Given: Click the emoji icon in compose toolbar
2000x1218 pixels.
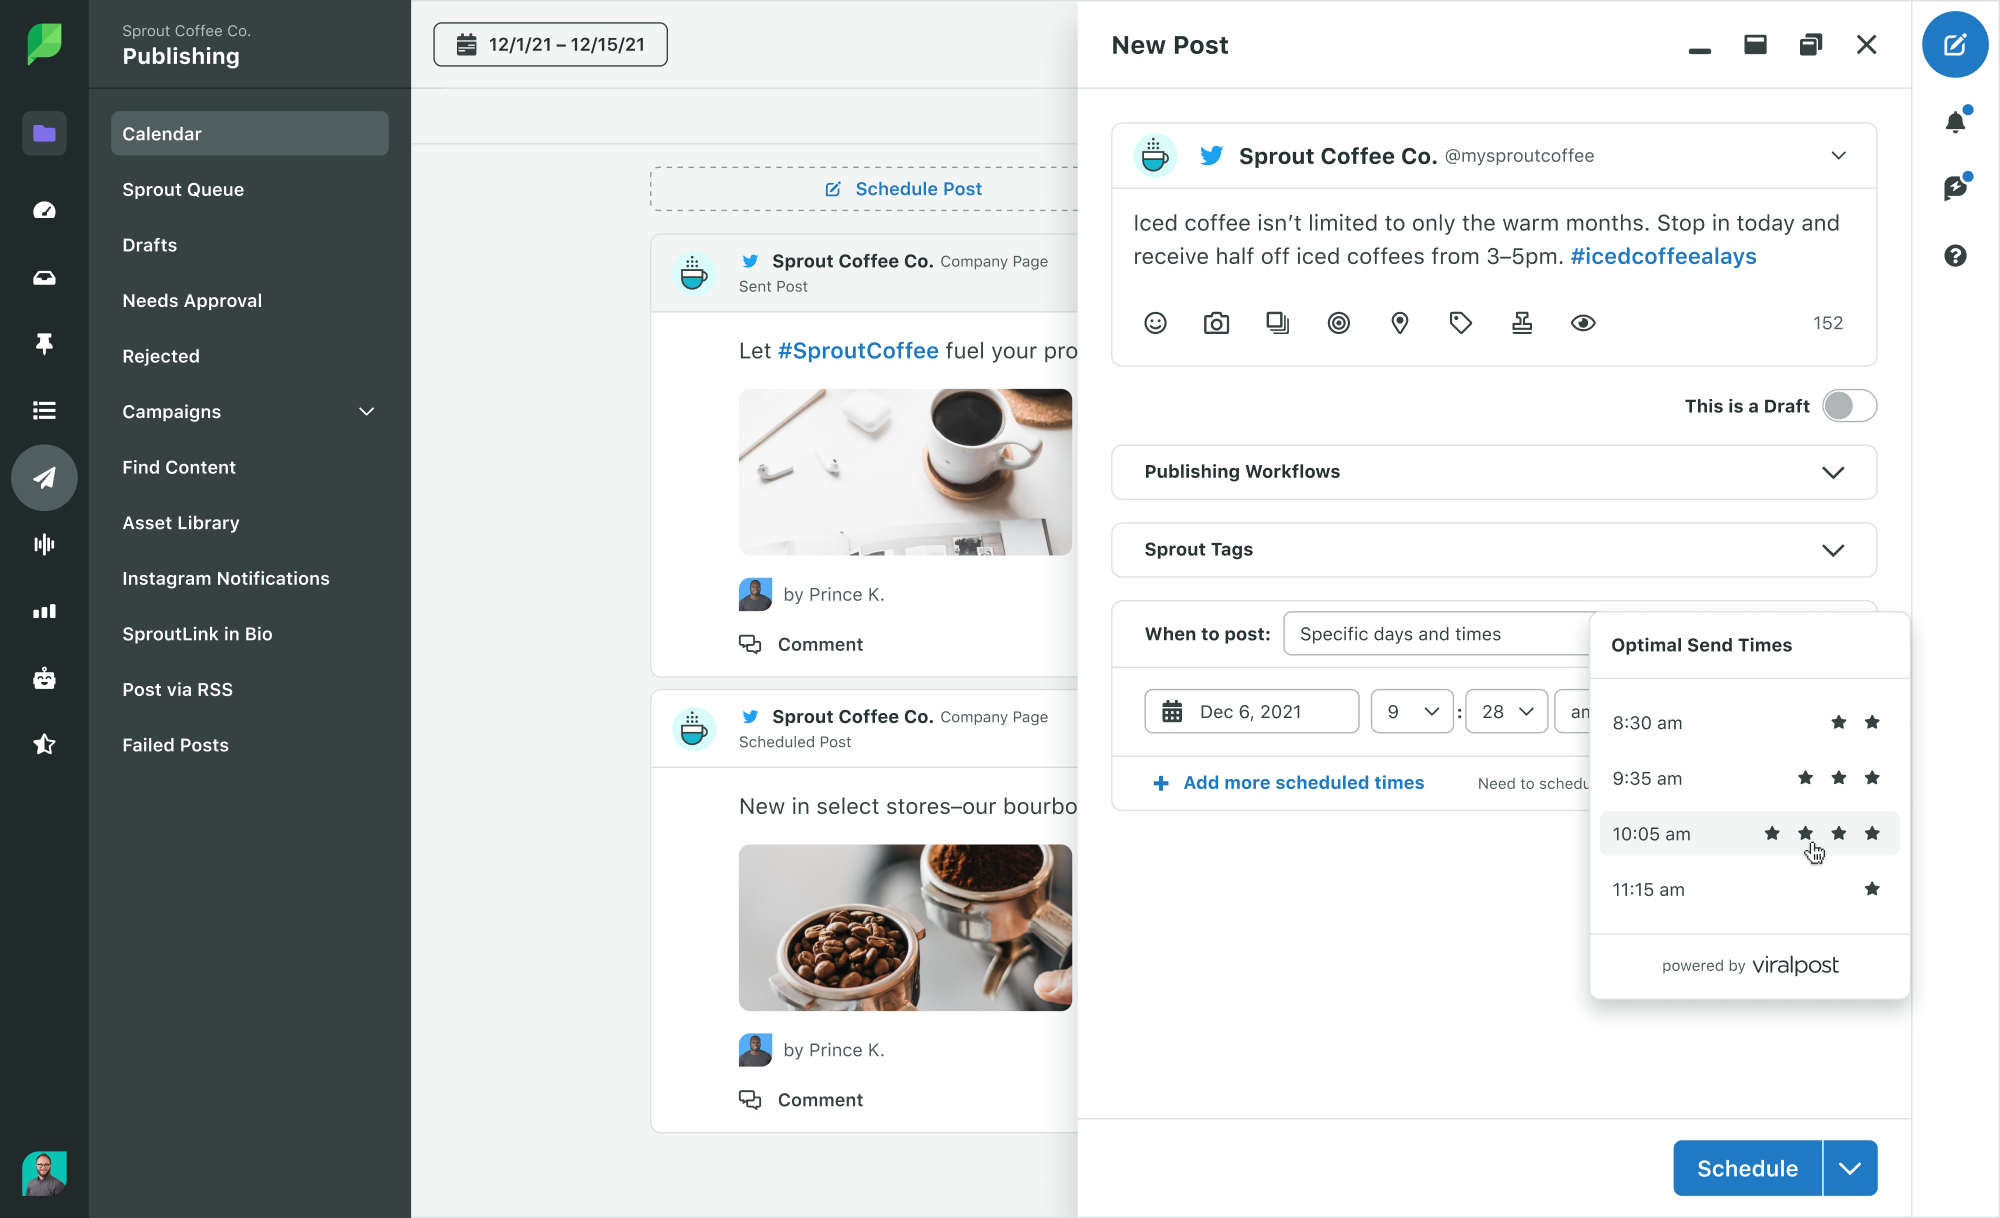Looking at the screenshot, I should coord(1154,323).
